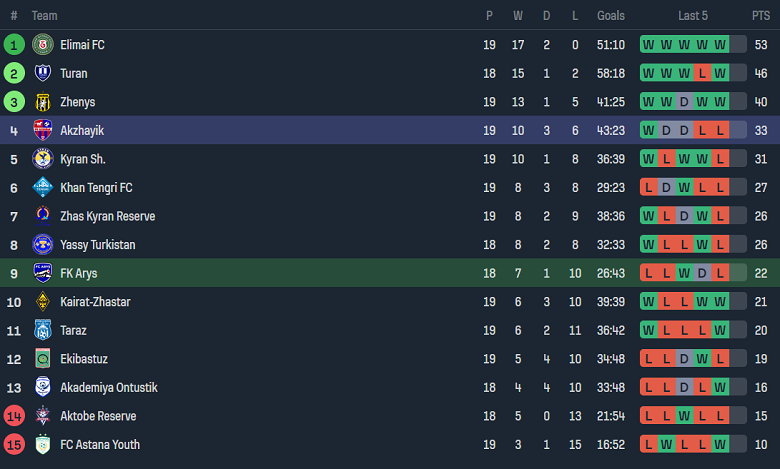Sort table by PTS column header
780x469 pixels.
pos(761,16)
